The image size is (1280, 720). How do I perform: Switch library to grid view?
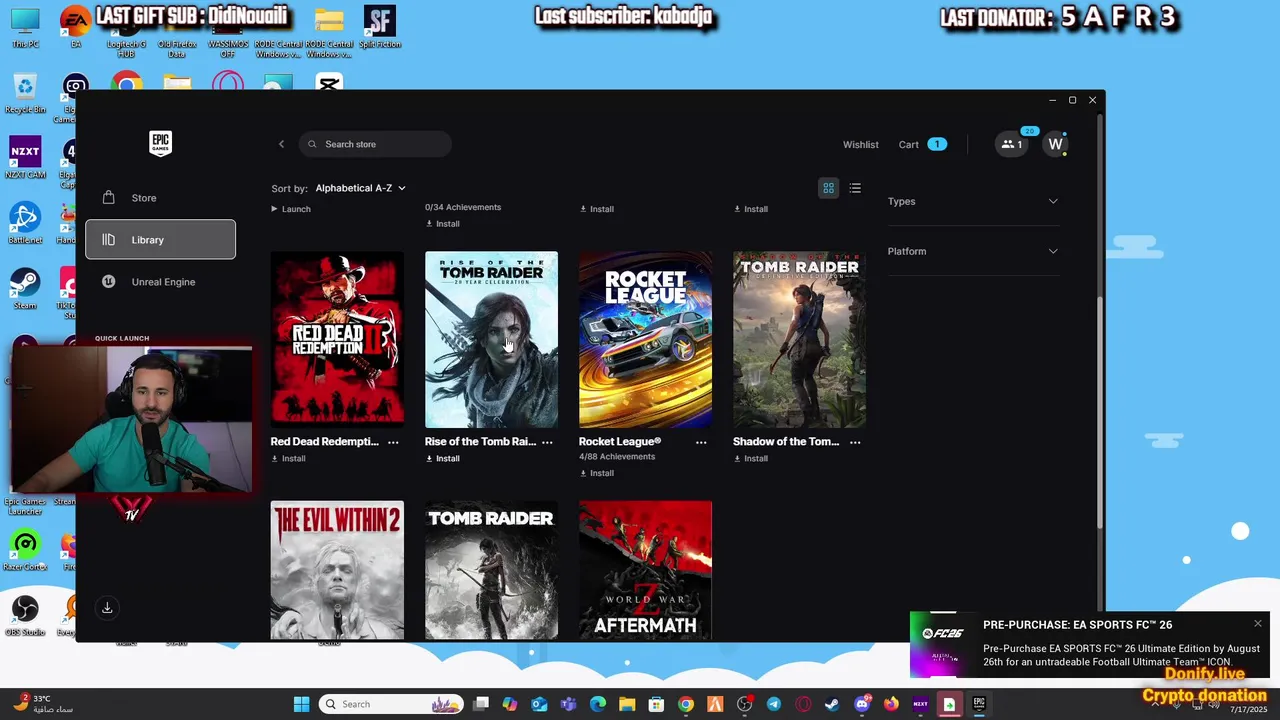828,188
